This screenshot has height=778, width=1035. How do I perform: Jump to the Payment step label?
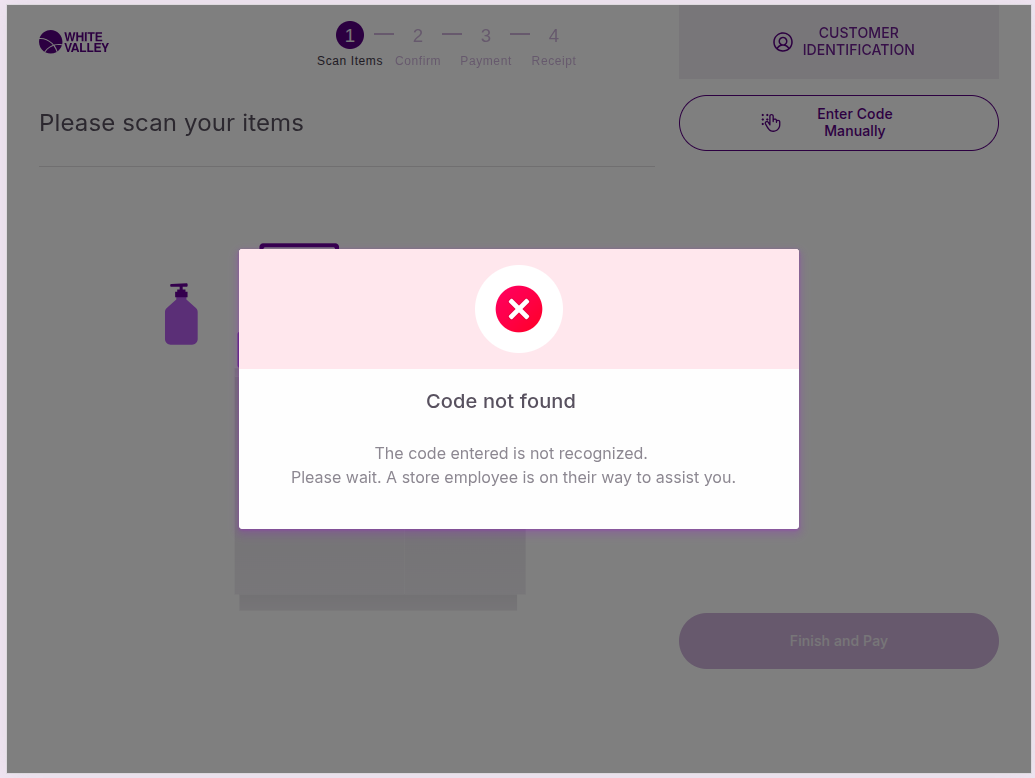(x=486, y=61)
